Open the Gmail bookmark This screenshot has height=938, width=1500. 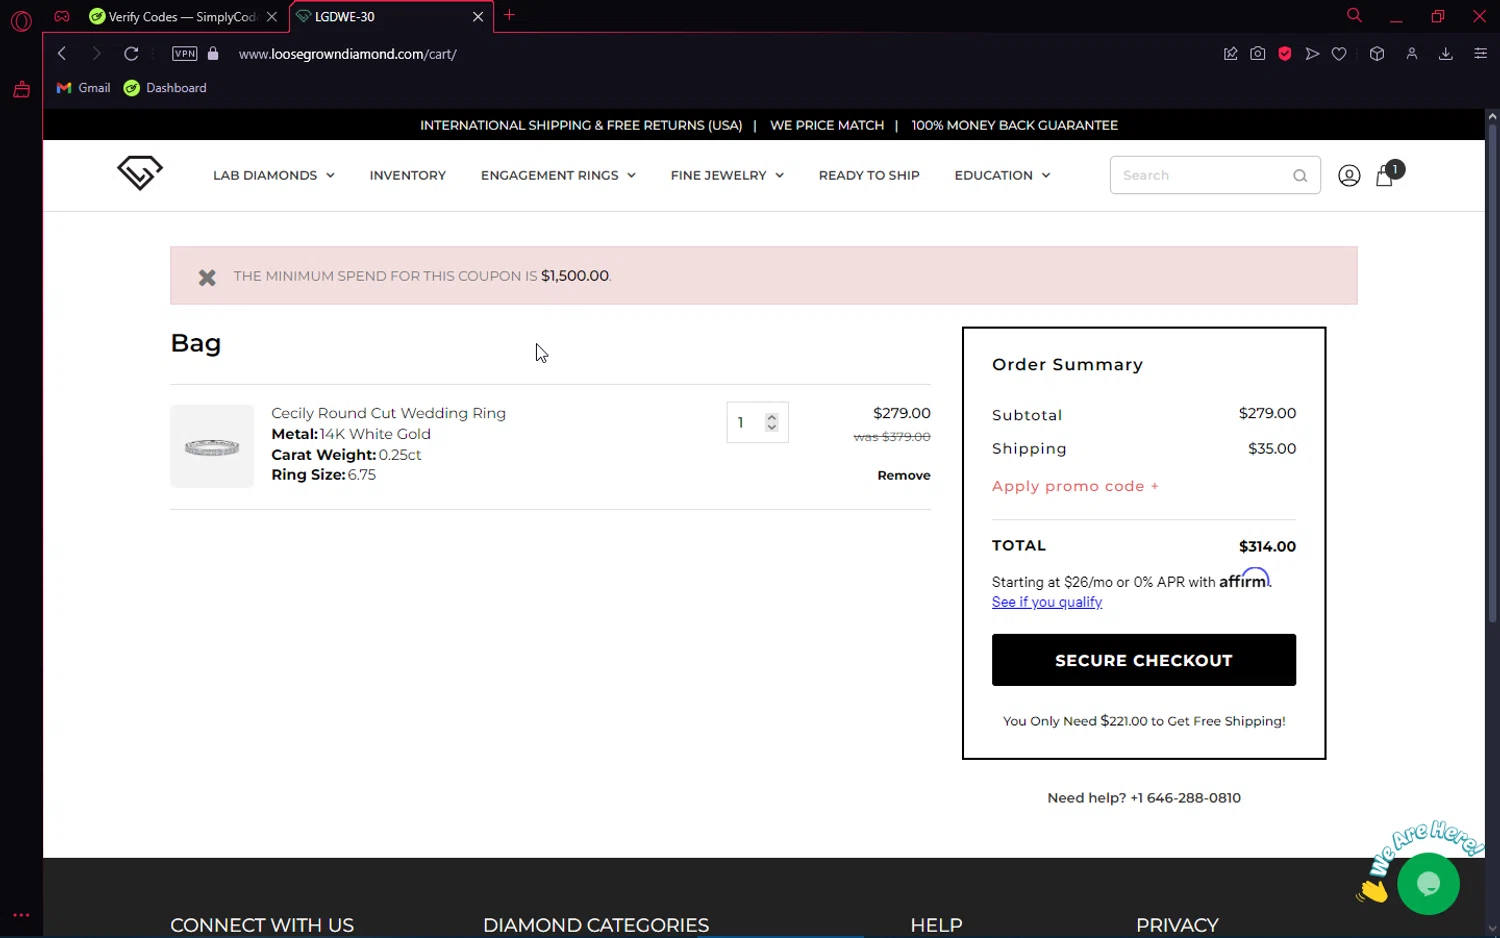(83, 88)
